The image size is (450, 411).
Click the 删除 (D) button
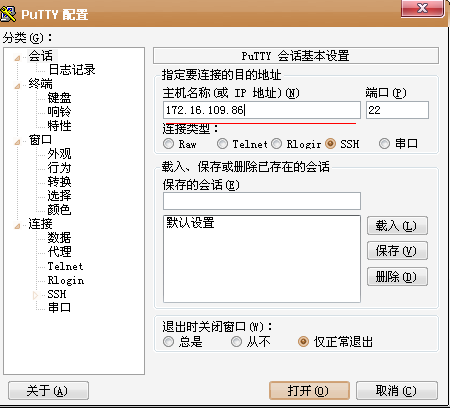[x=397, y=276]
